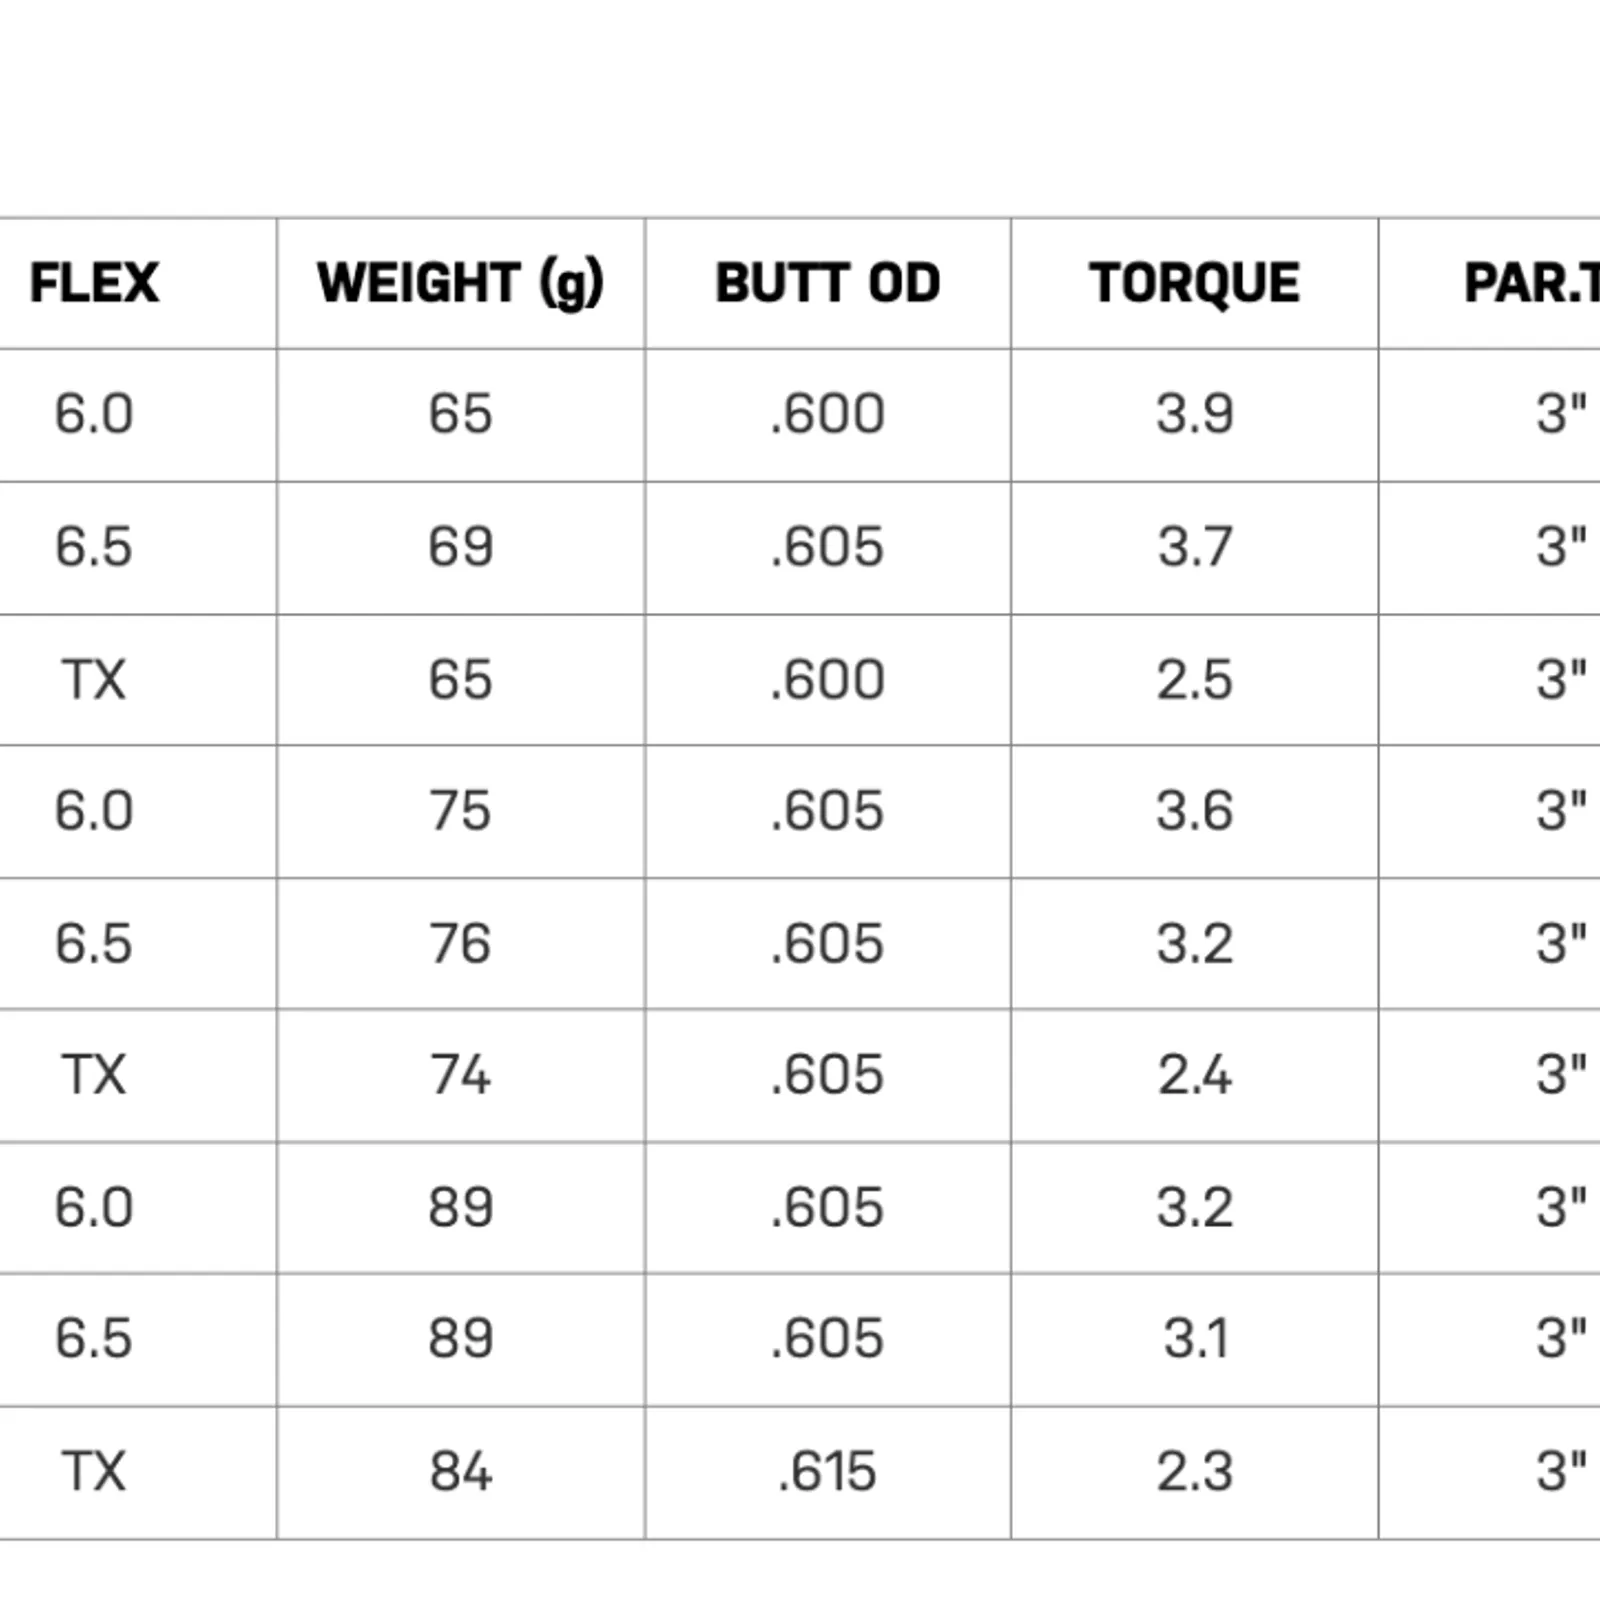The width and height of the screenshot is (1600, 1600).
Task: Click the partially visible PAR.T column header
Action: tap(1530, 283)
